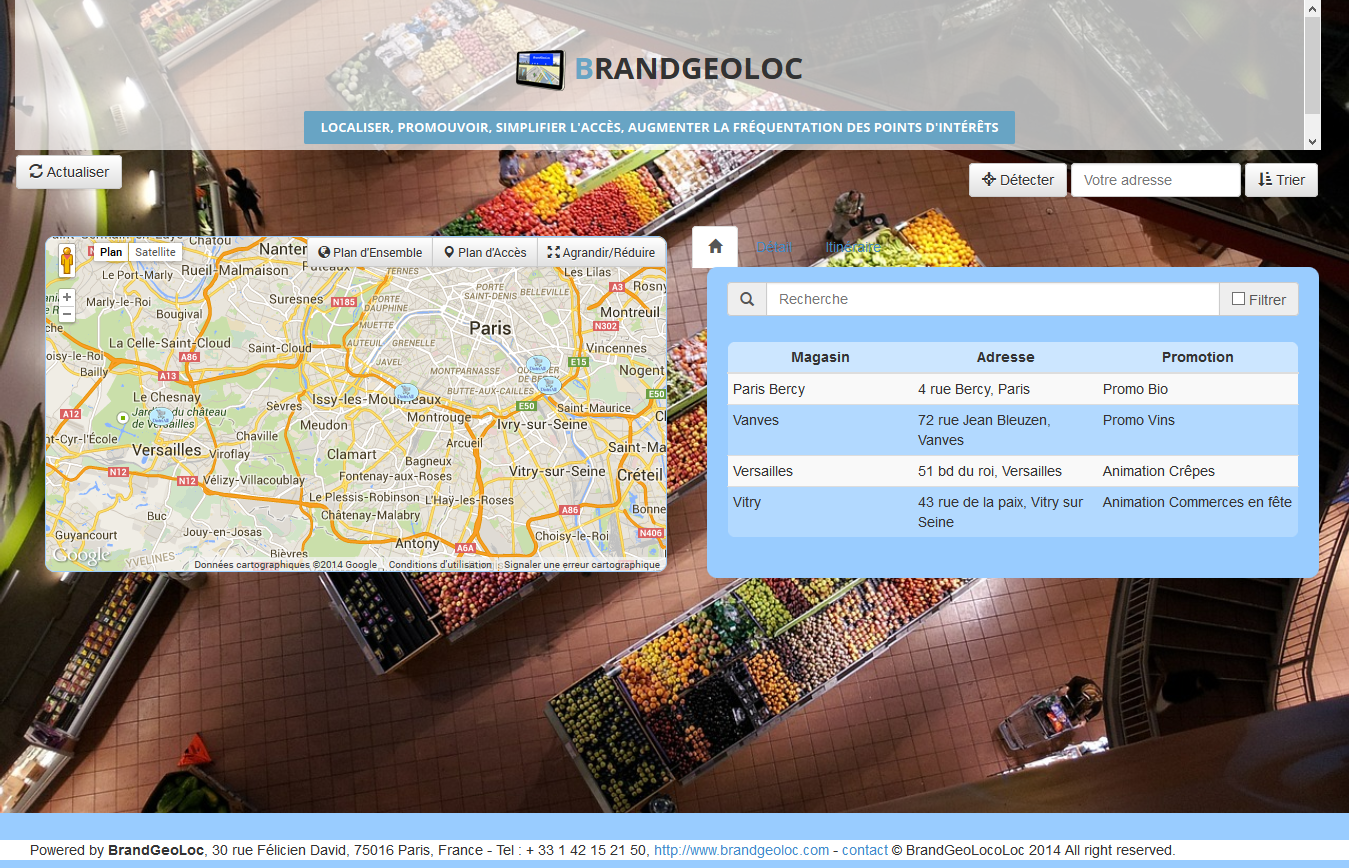Screen dimensions: 1349x868
Task: Open the home tab with house icon
Action: 715,247
